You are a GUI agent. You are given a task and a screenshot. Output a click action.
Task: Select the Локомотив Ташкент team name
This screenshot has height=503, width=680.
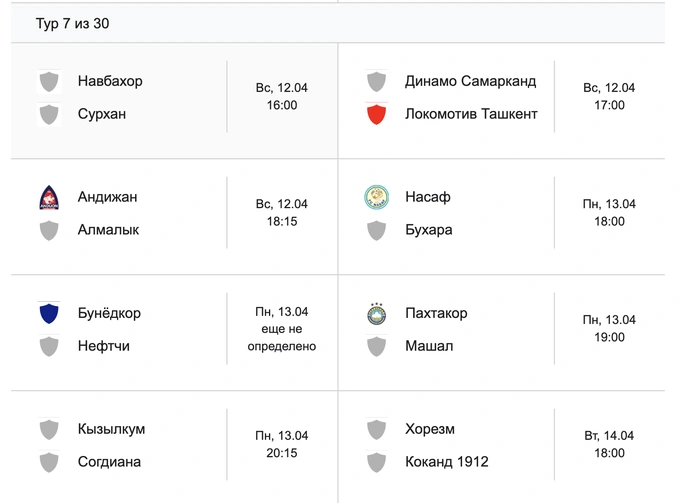471,114
